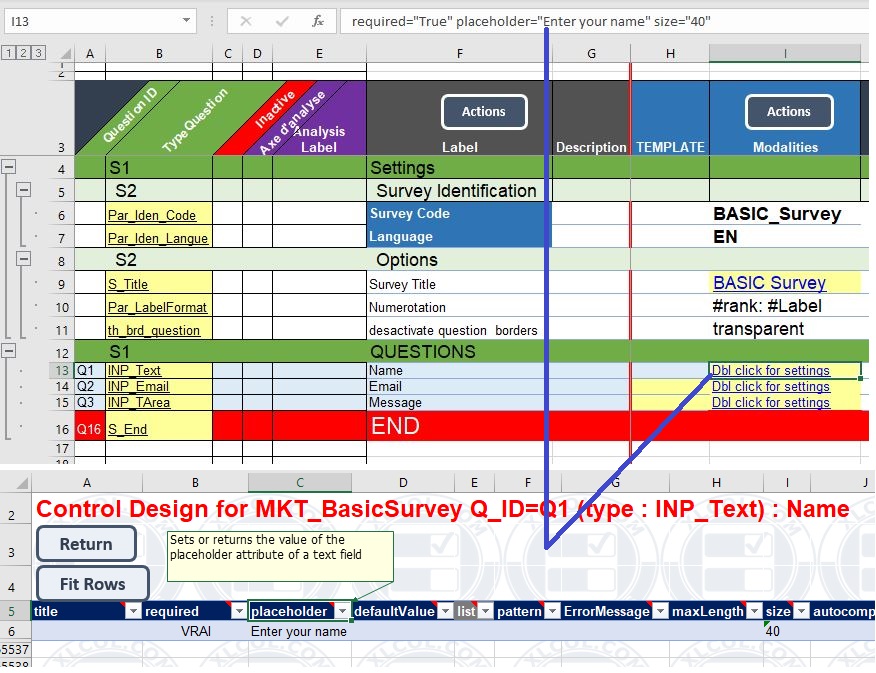Image resolution: width=876 pixels, height=673 pixels.
Task: Open settings link for Q1 Name question
Action: click(x=770, y=370)
